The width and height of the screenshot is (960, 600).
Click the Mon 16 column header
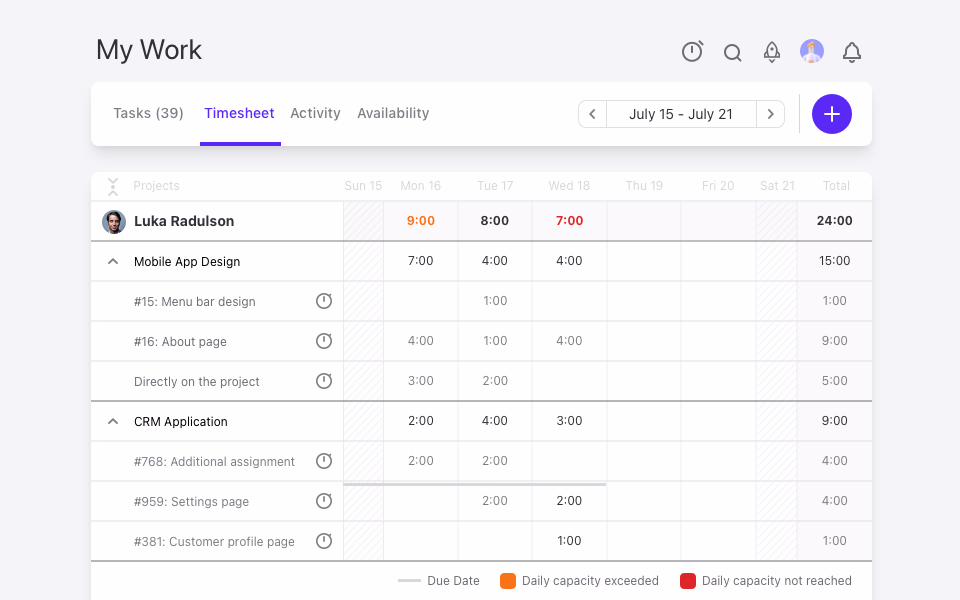[421, 186]
